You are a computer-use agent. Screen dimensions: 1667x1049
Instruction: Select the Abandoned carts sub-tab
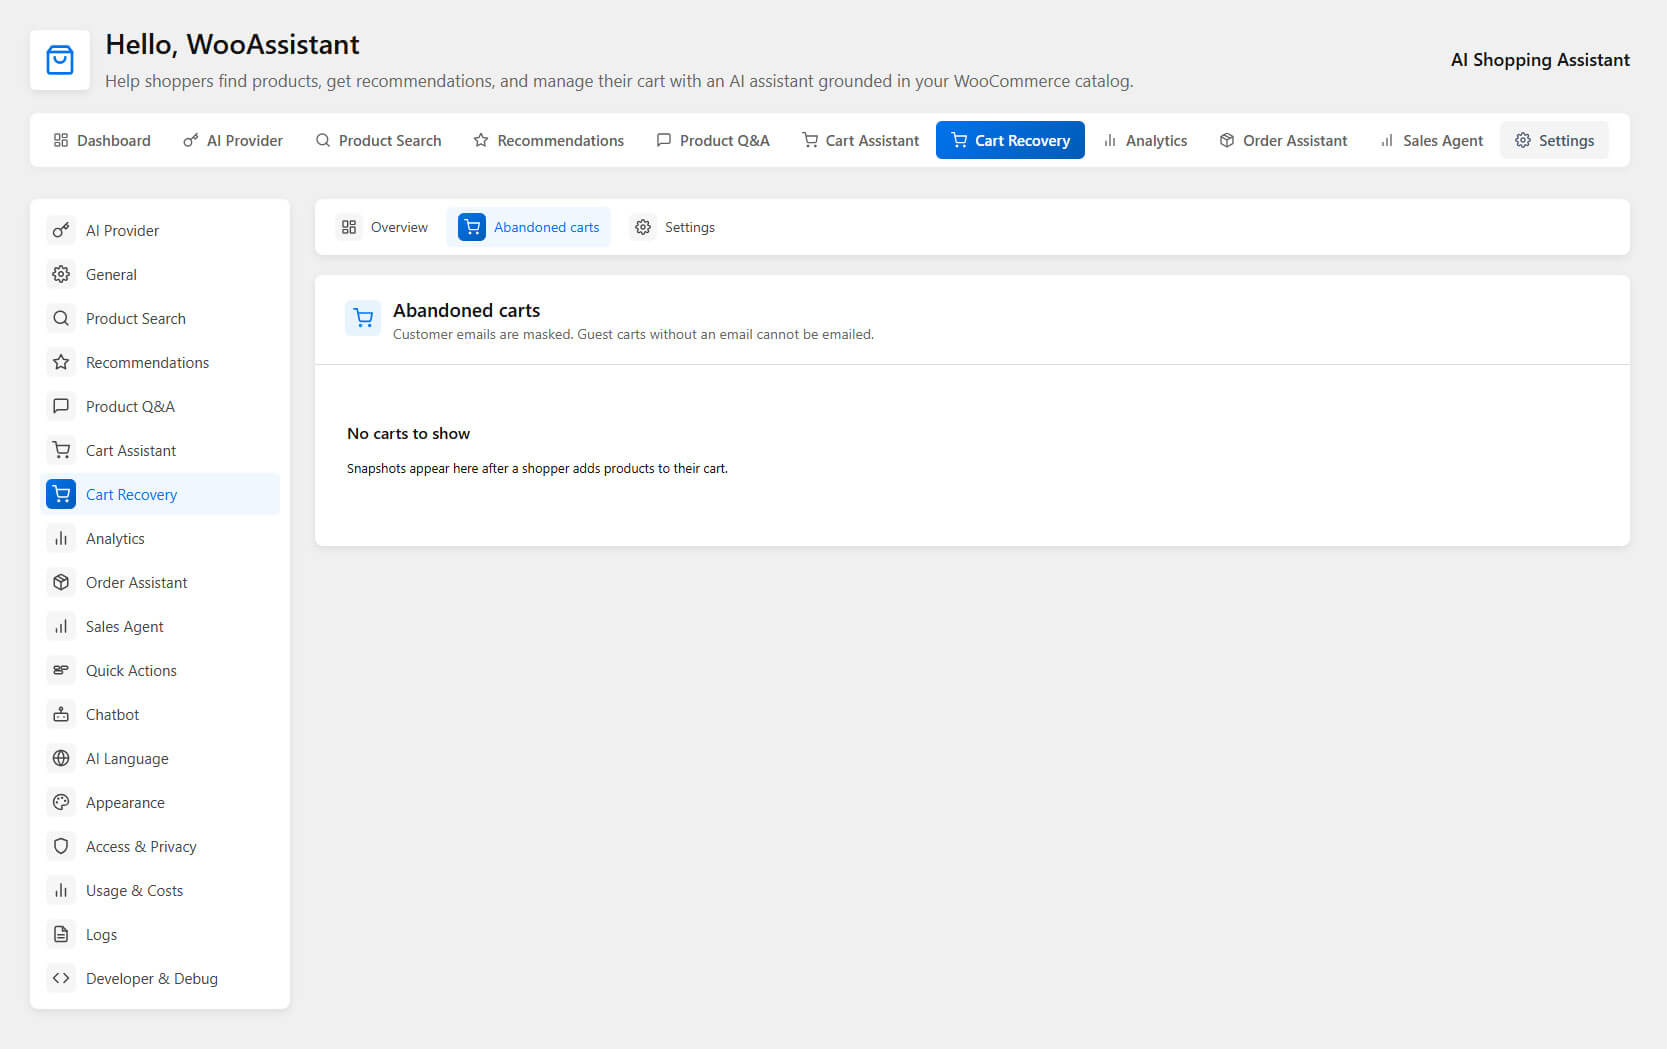pos(528,227)
